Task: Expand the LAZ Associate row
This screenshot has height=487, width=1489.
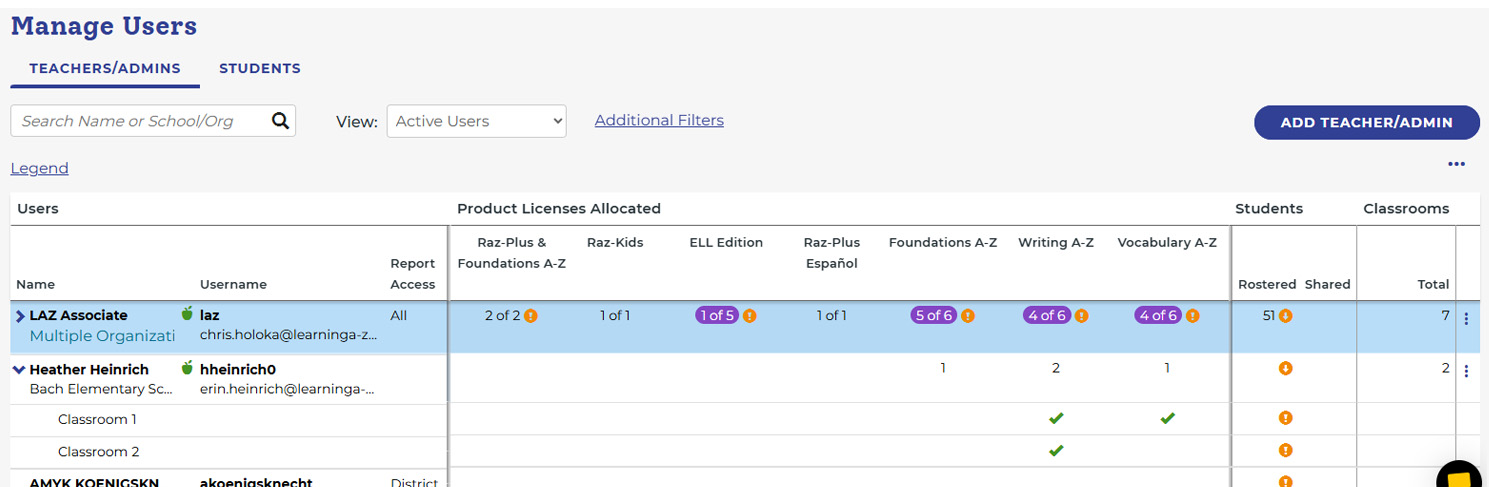Action: point(19,316)
